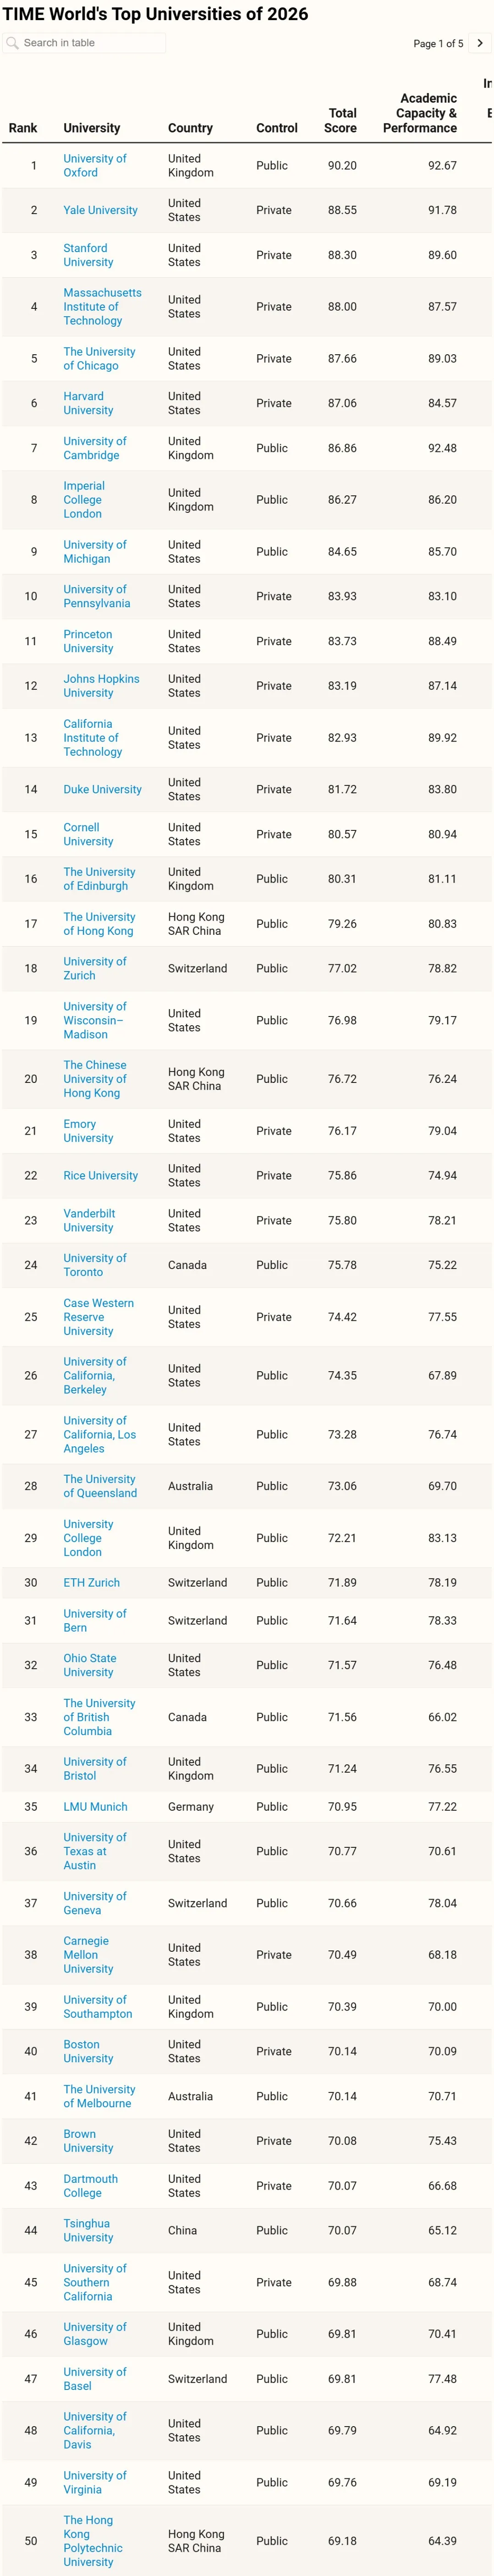Select the Tsinghua University link
Viewport: 494px width, 2576px height.
pos(87,2230)
